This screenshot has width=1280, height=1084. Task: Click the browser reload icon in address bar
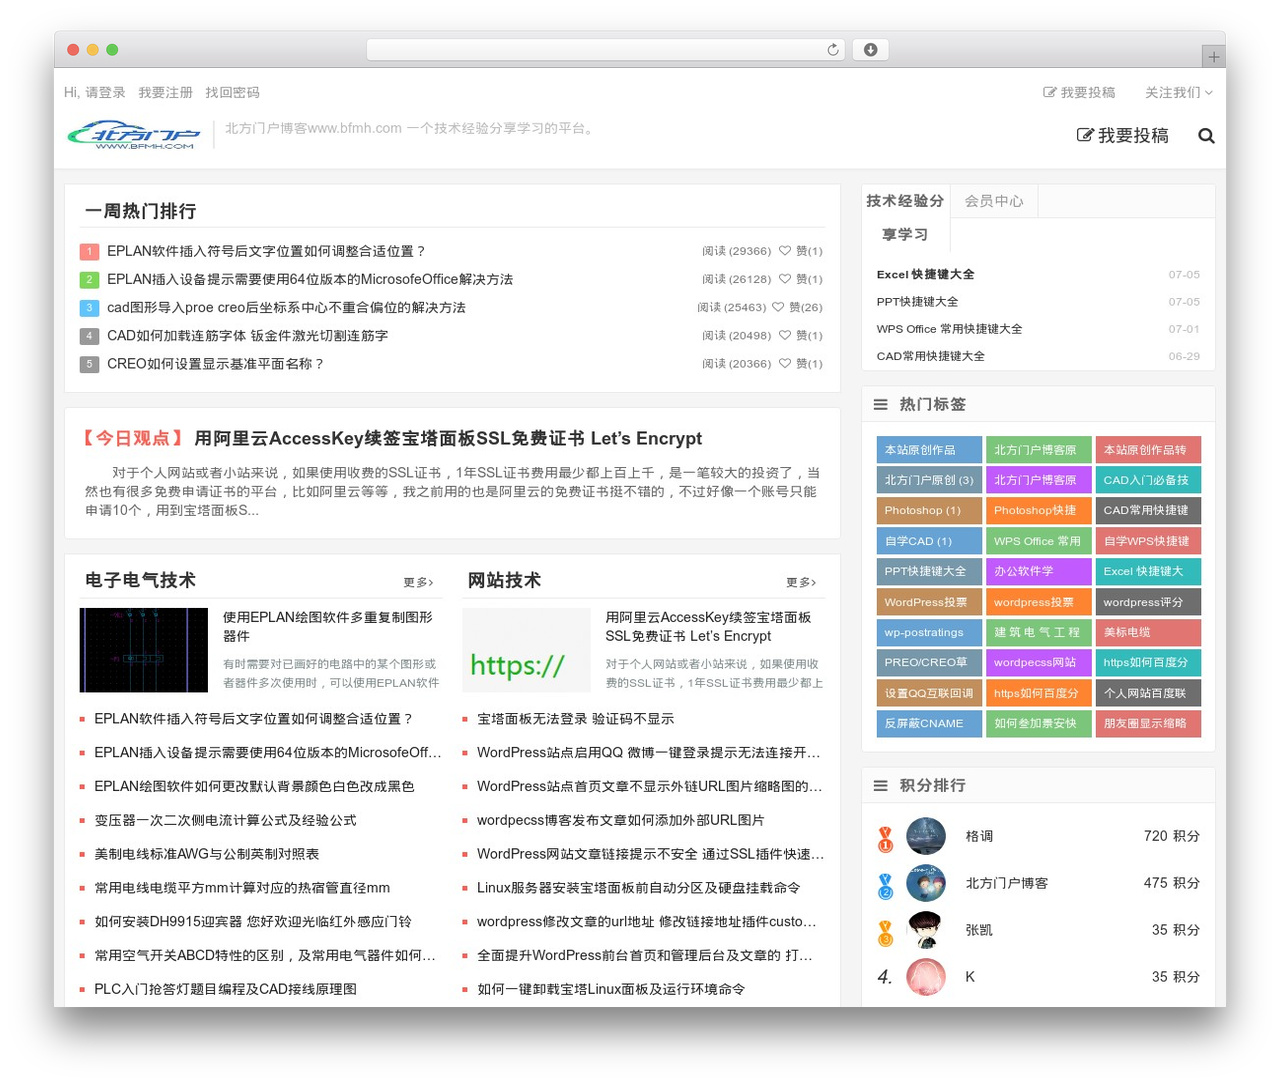pos(833,50)
